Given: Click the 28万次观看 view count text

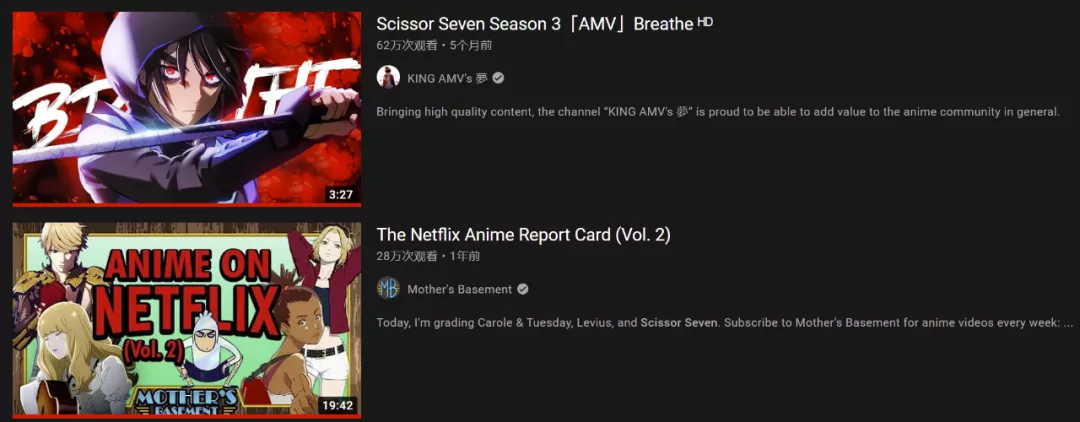Looking at the screenshot, I should click(407, 256).
